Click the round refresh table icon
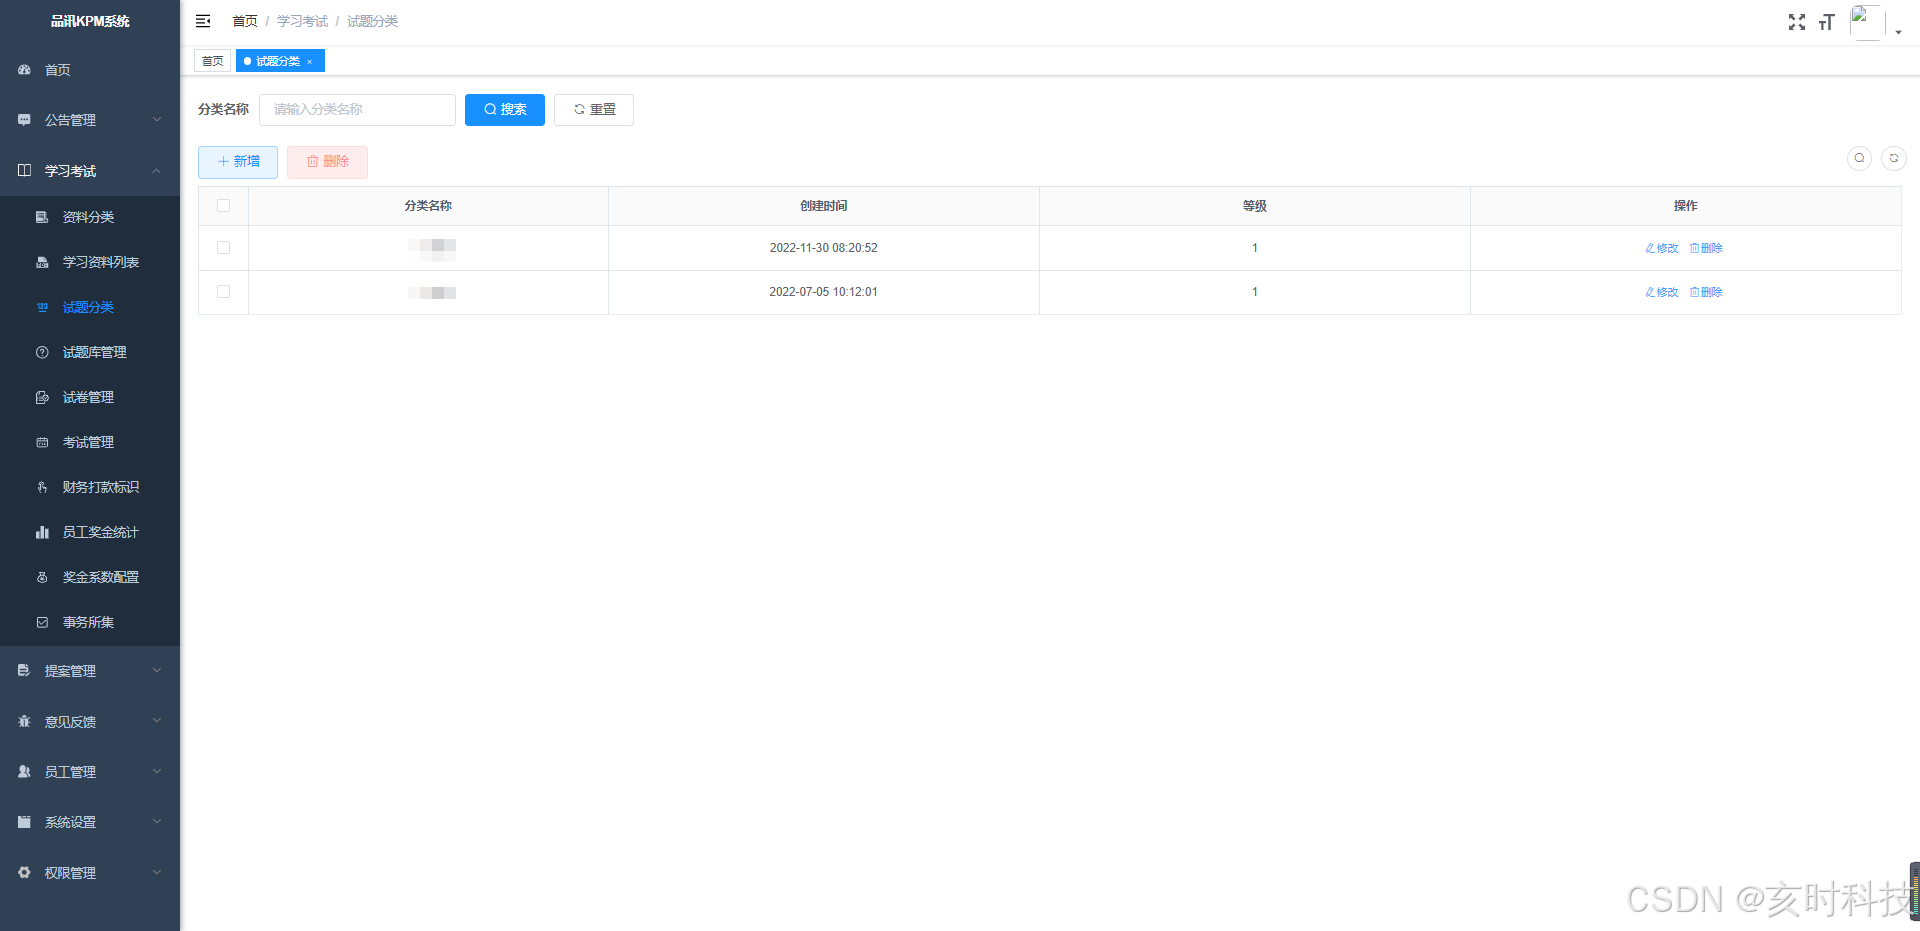This screenshot has height=931, width=1920. pyautogui.click(x=1893, y=158)
